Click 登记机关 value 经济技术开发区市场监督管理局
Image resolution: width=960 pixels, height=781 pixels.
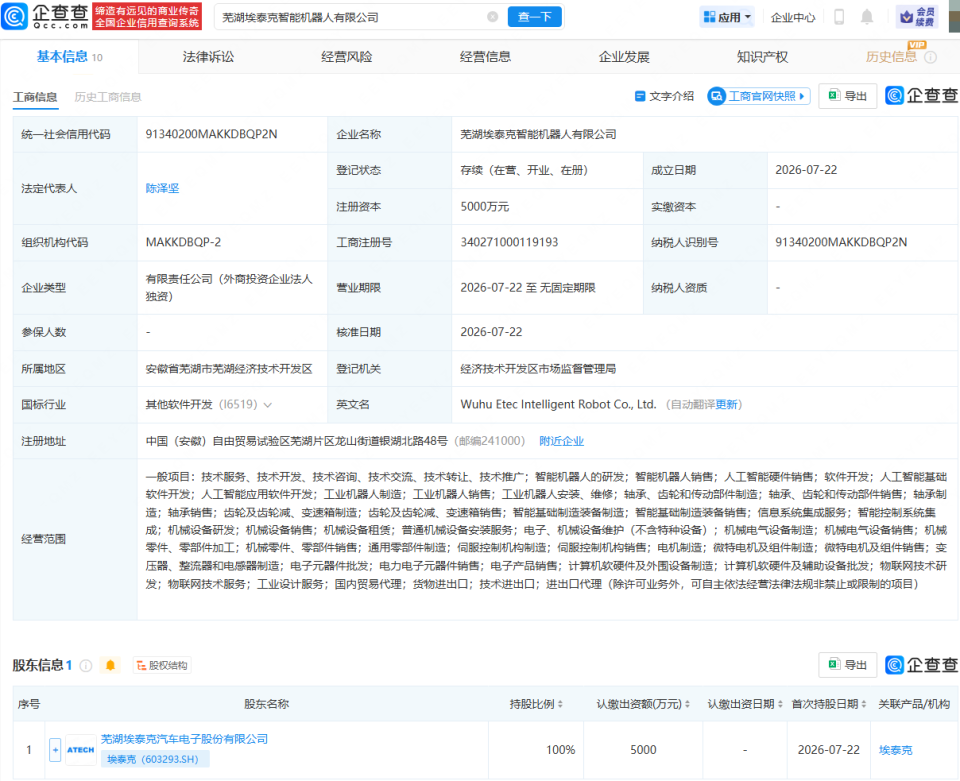click(538, 369)
